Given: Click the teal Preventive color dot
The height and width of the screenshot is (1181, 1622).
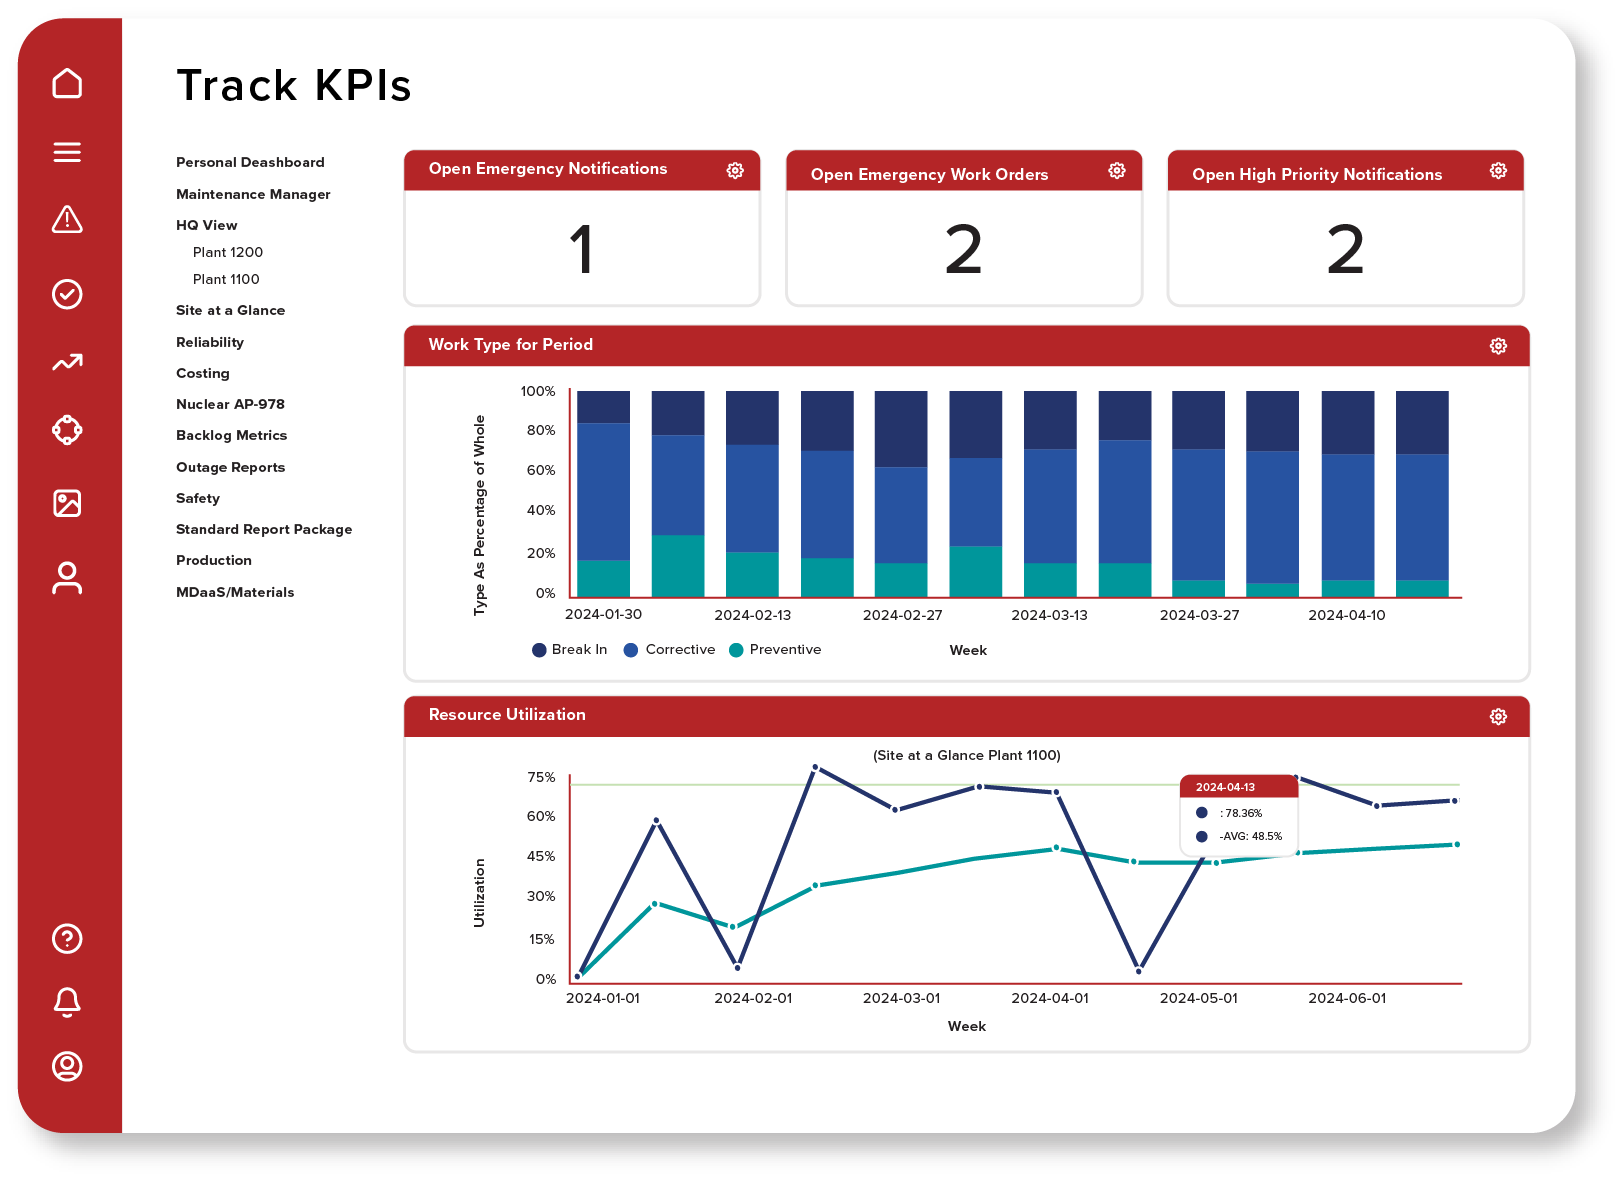Looking at the screenshot, I should point(737,649).
